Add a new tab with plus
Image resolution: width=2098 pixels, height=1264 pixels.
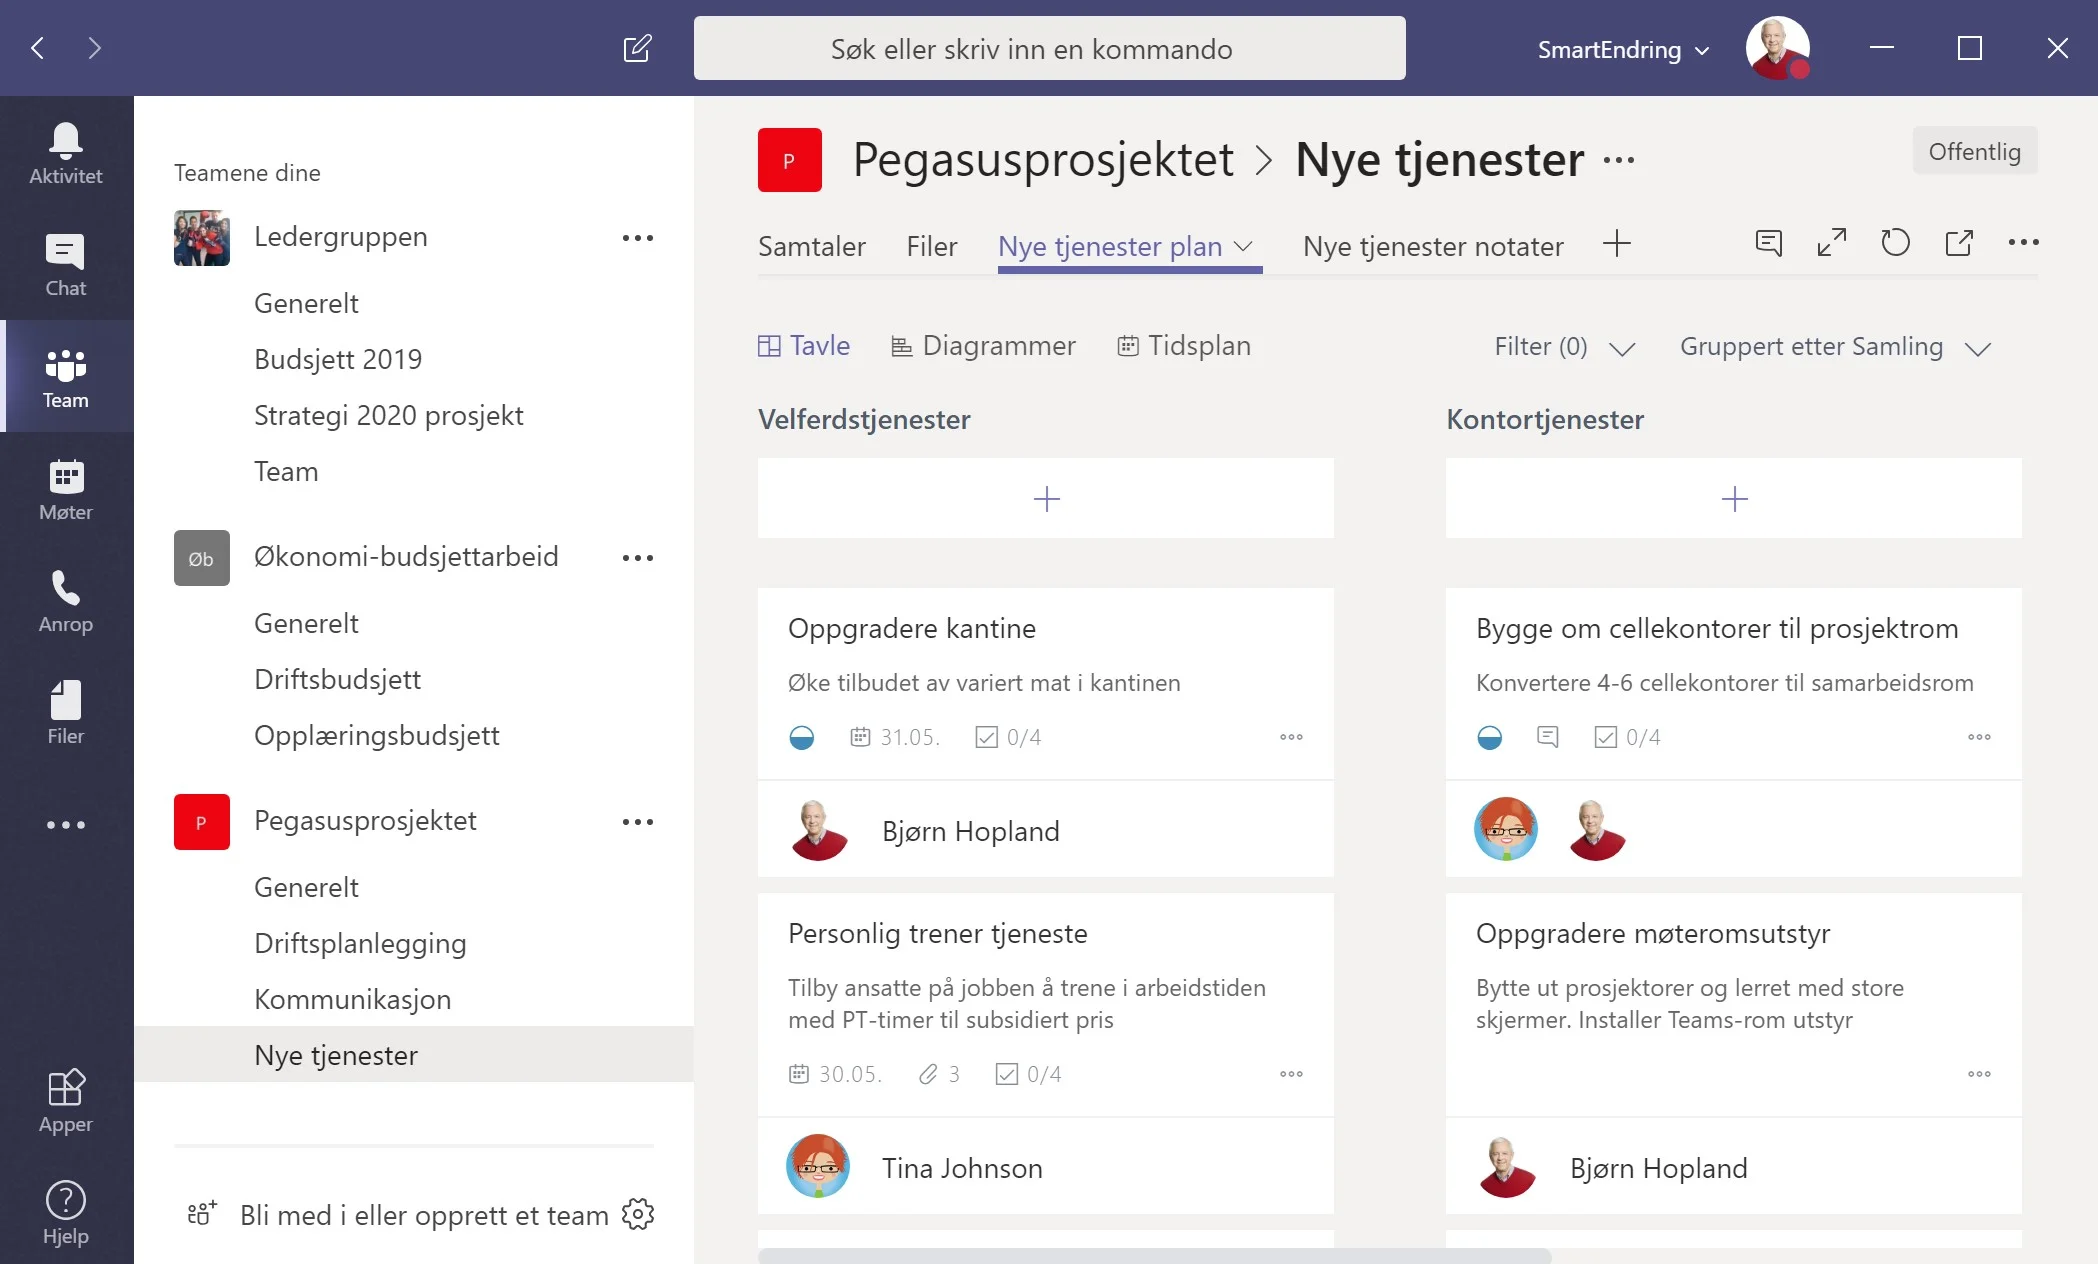1616,243
